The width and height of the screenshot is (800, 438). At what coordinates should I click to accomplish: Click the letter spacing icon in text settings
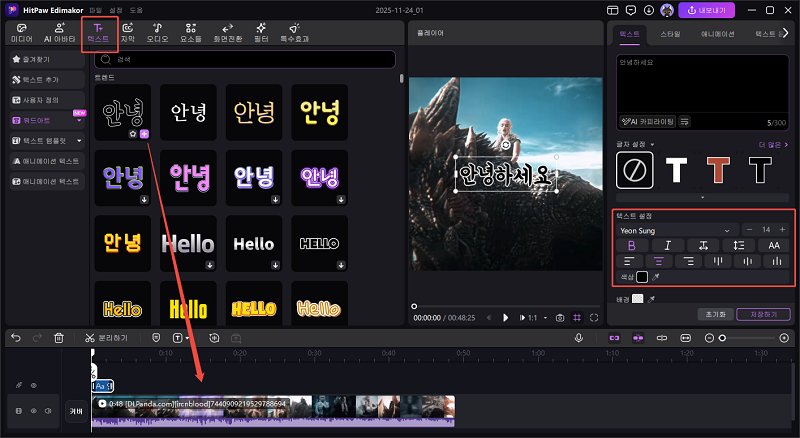(703, 246)
